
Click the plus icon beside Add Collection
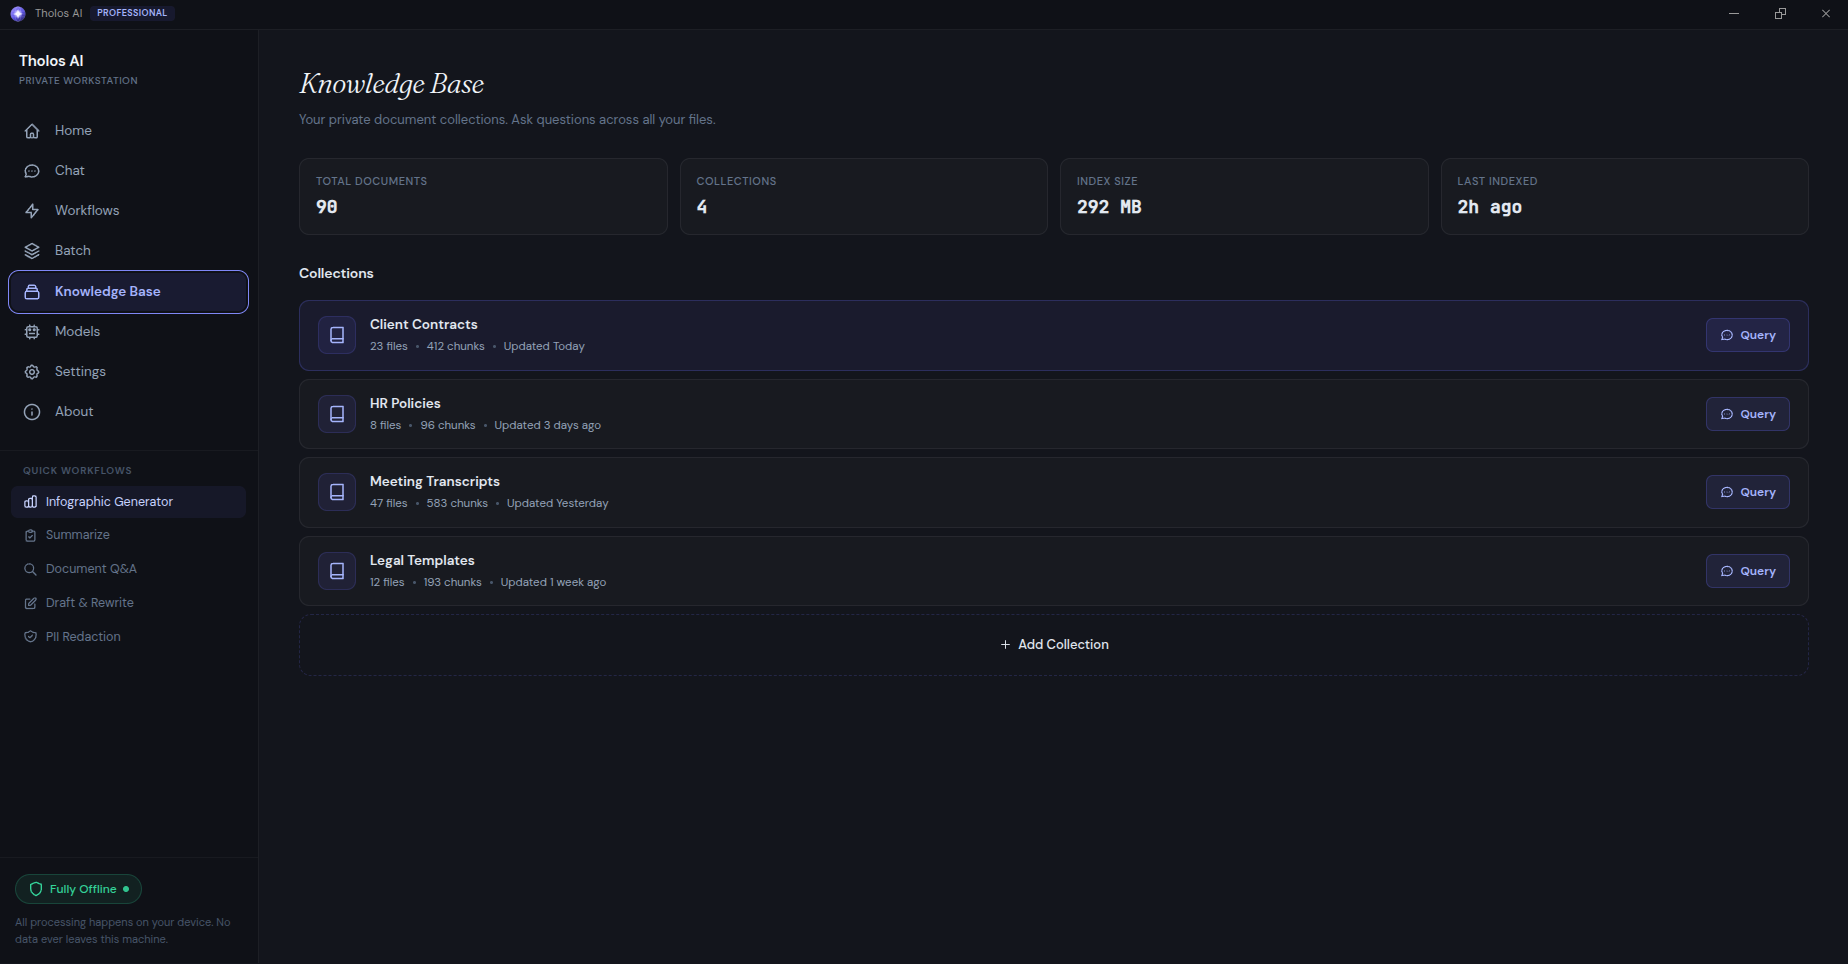tap(1005, 645)
